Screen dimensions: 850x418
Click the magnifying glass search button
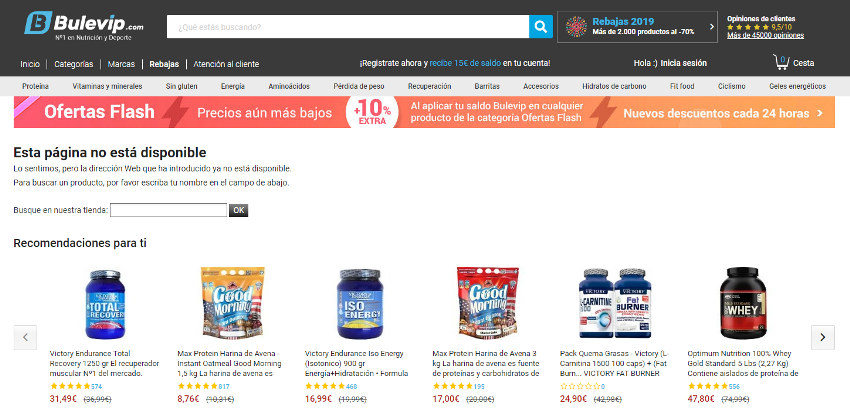[540, 27]
